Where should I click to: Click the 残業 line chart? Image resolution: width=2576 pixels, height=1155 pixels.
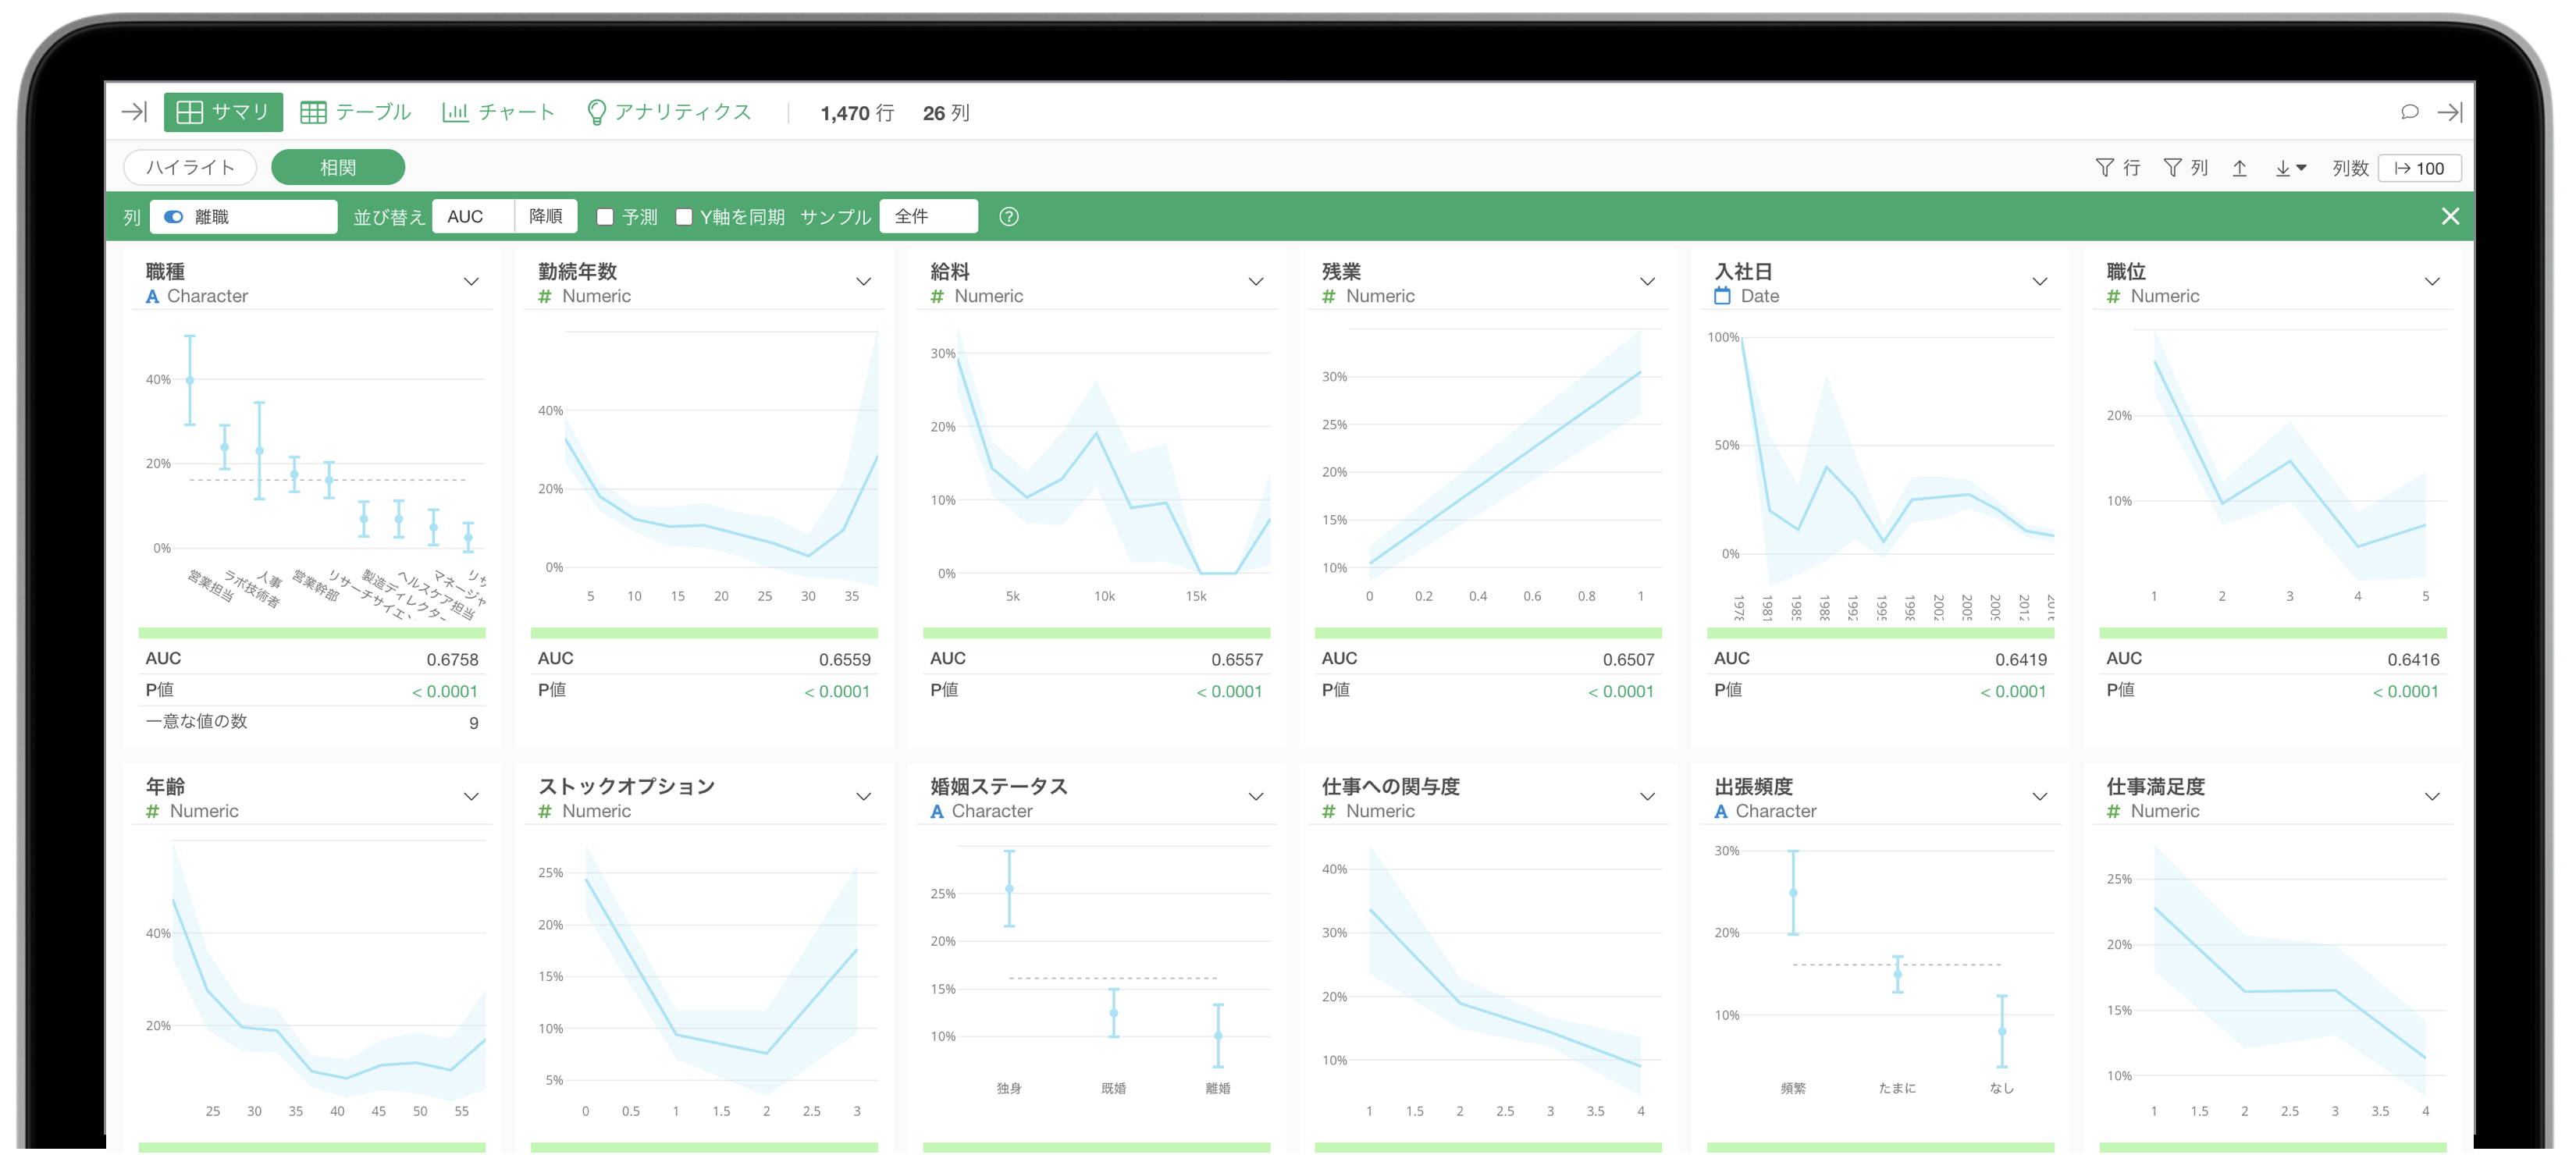[x=1488, y=465]
